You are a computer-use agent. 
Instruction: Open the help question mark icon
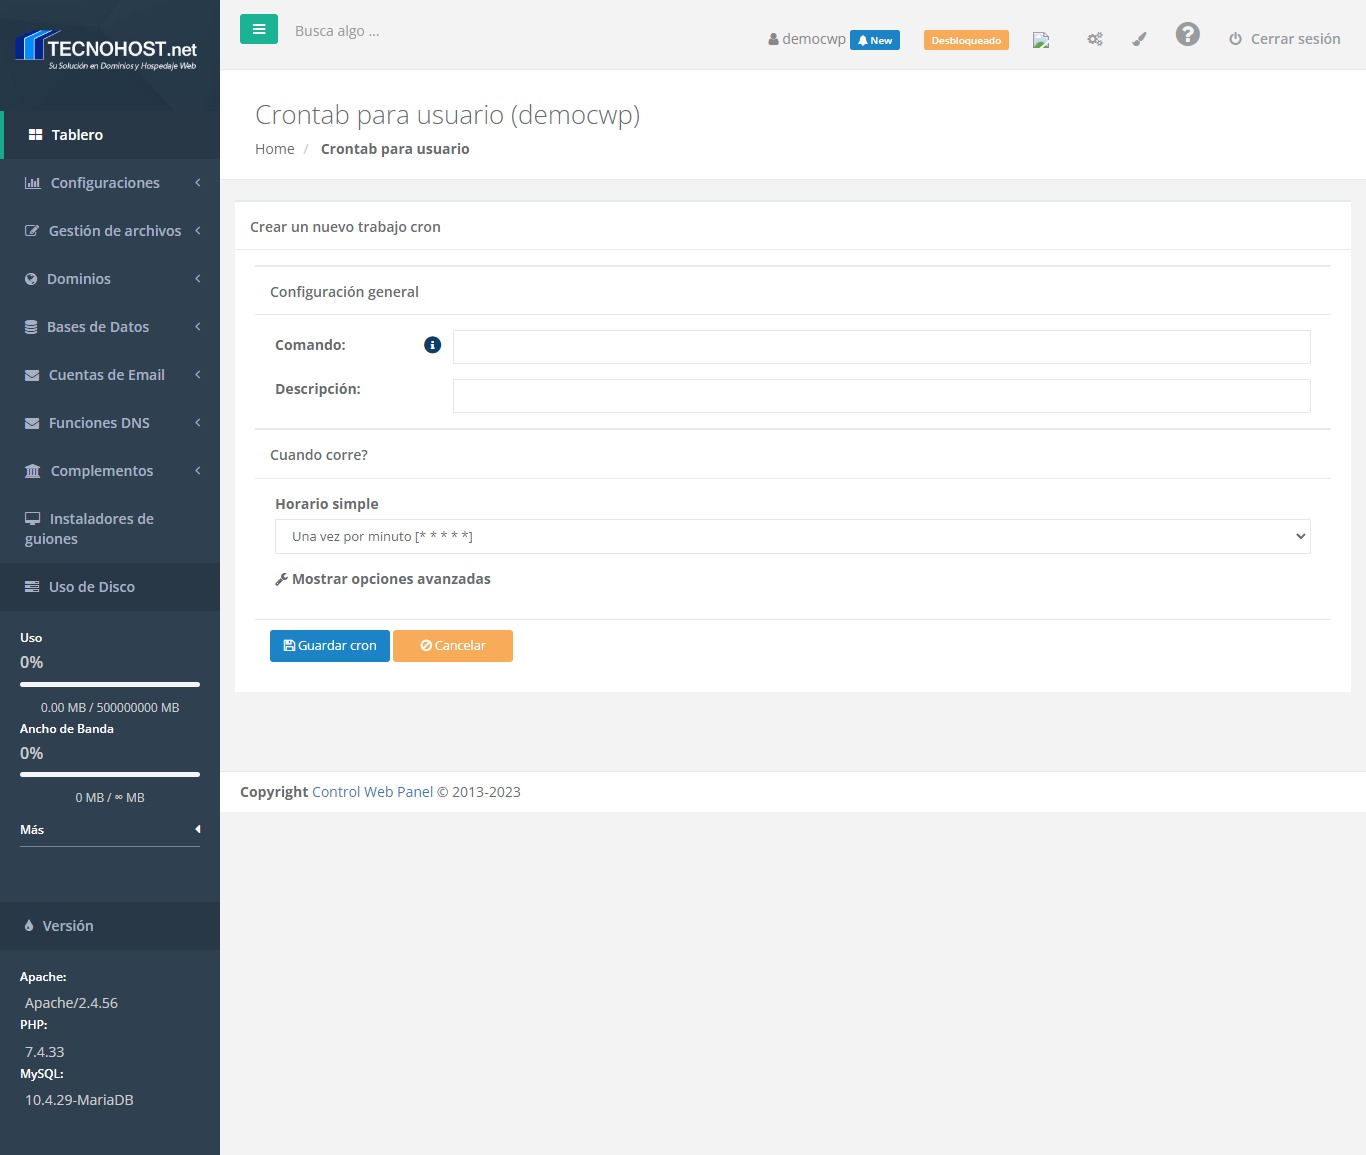[1187, 35]
